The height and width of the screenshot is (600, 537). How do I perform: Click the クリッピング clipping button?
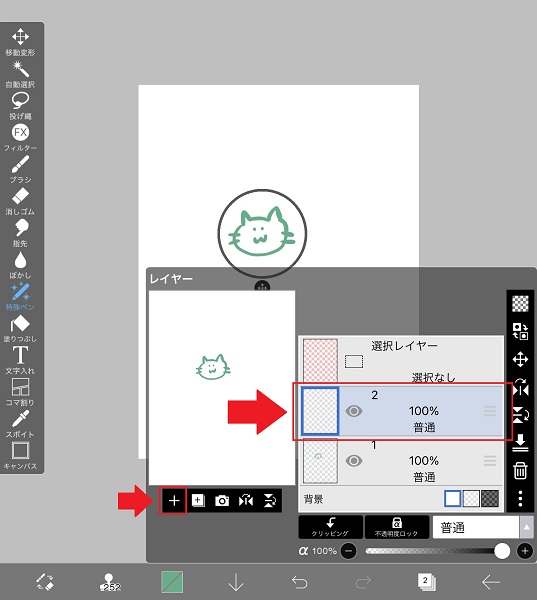click(x=330, y=527)
